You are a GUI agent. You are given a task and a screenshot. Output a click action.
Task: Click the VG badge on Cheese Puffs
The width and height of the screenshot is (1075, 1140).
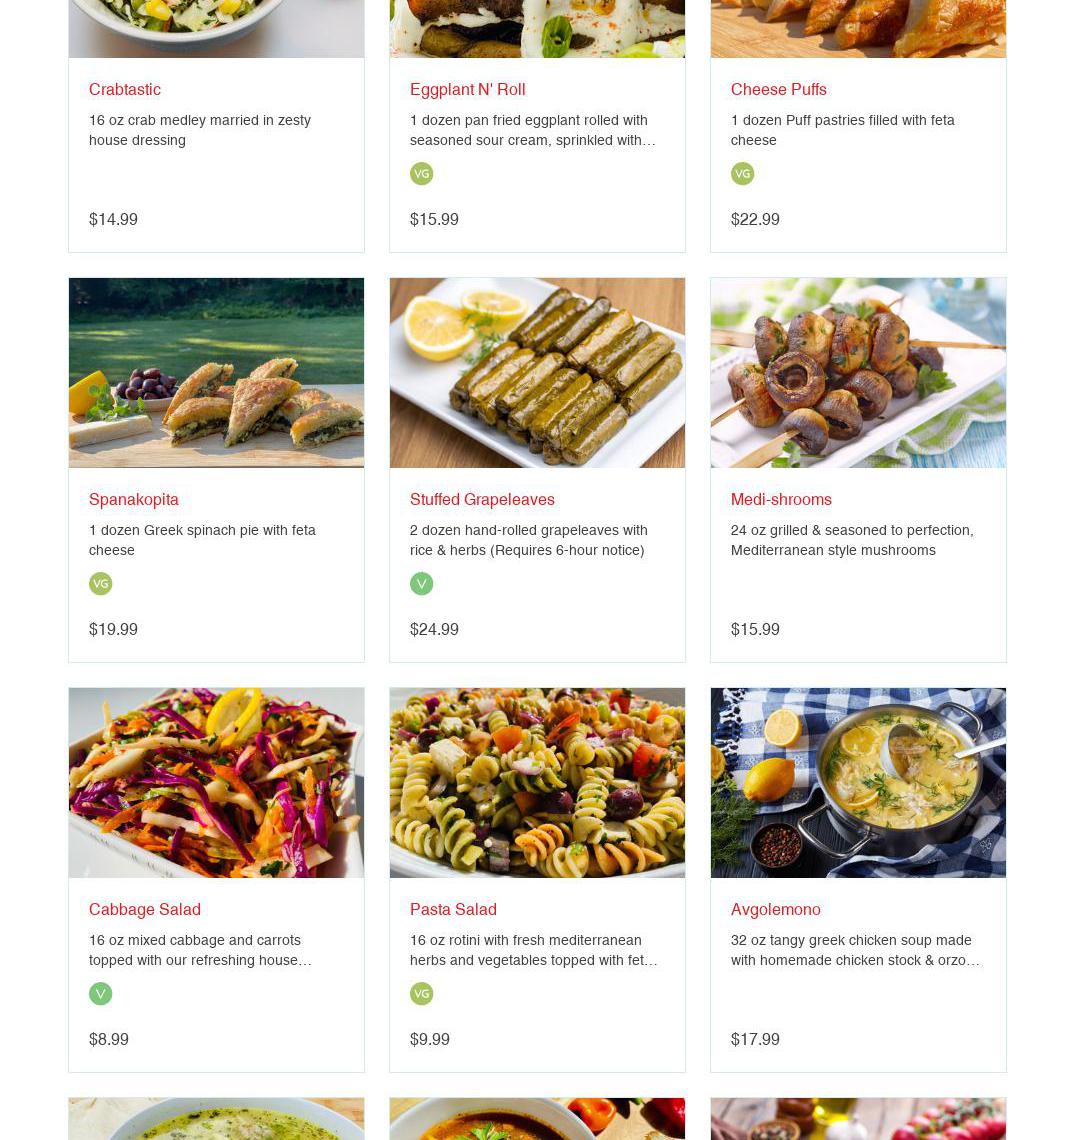pyautogui.click(x=742, y=174)
